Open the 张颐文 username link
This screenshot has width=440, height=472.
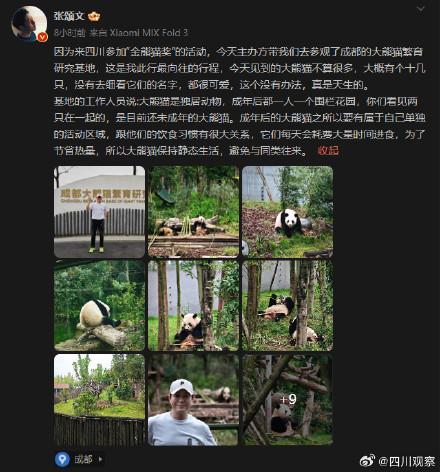pos(69,16)
